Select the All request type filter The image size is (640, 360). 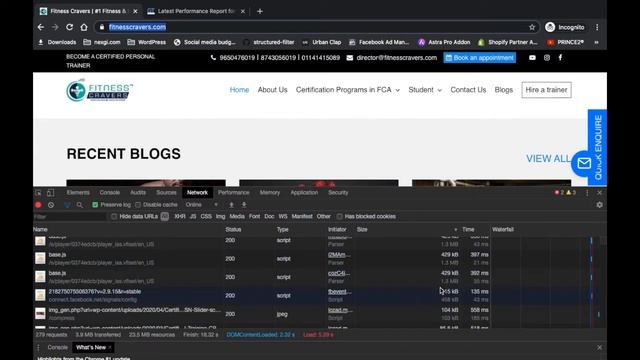coord(164,217)
